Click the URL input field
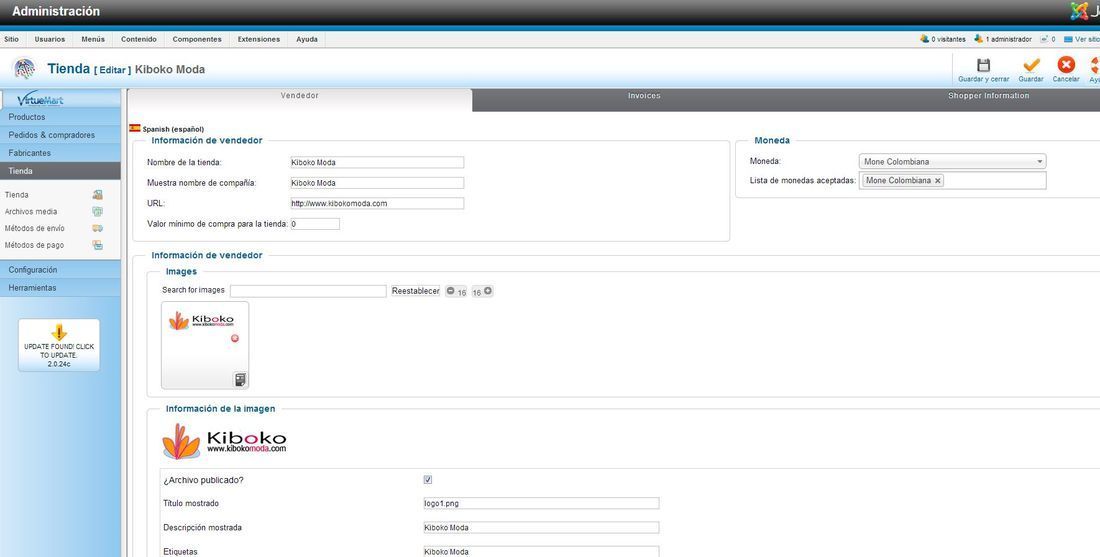 click(377, 203)
